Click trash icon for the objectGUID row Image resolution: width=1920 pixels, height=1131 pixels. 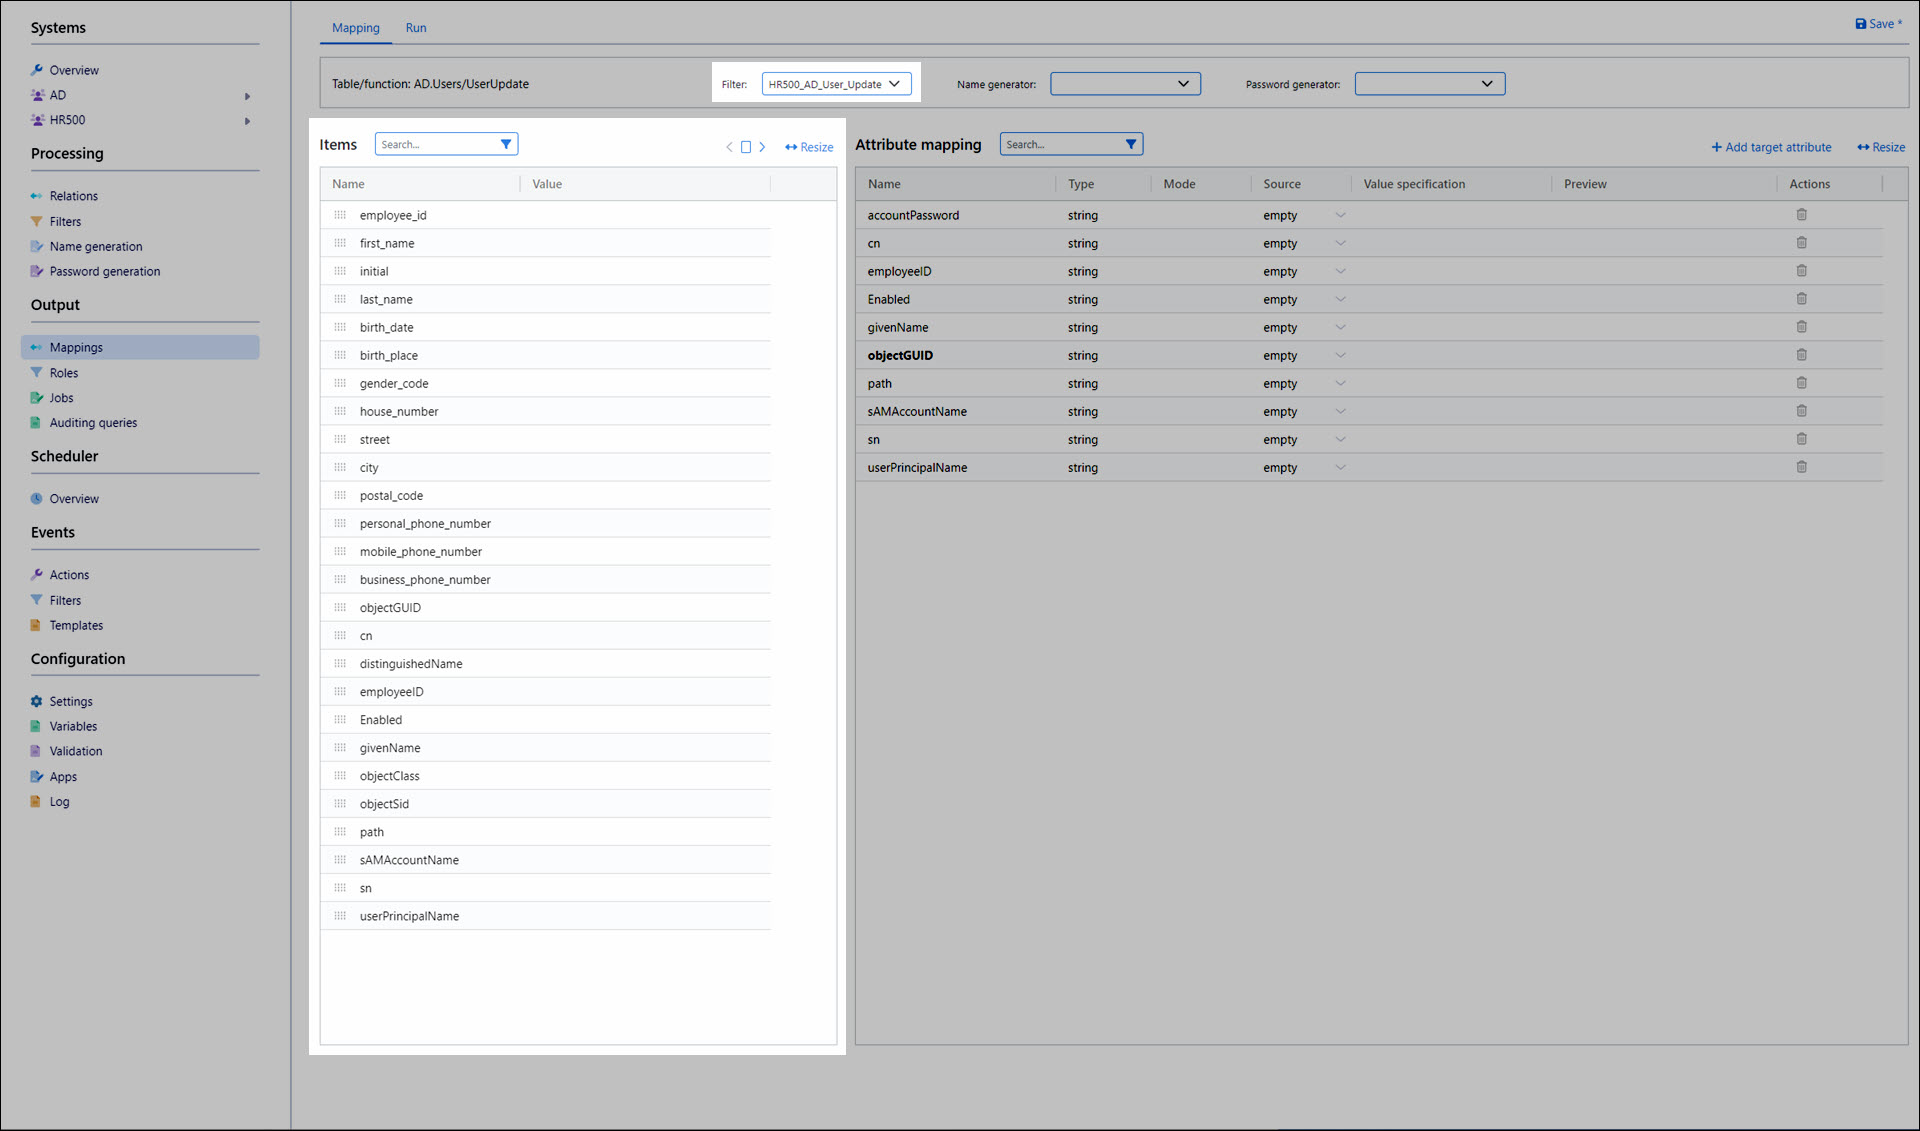(1801, 355)
